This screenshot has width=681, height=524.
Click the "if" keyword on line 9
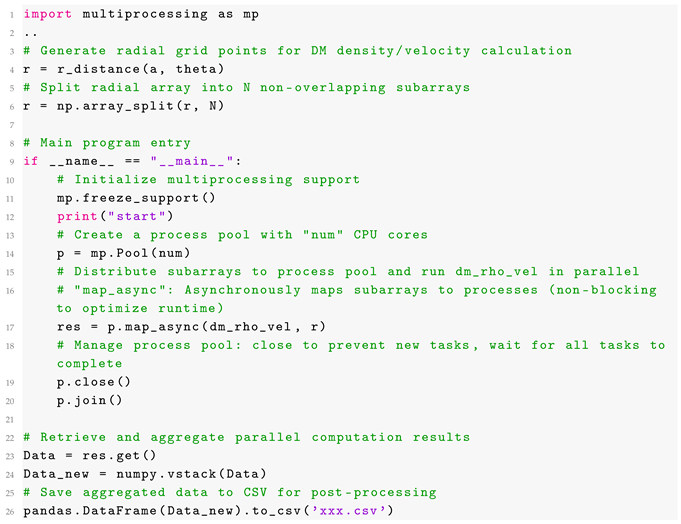click(29, 162)
